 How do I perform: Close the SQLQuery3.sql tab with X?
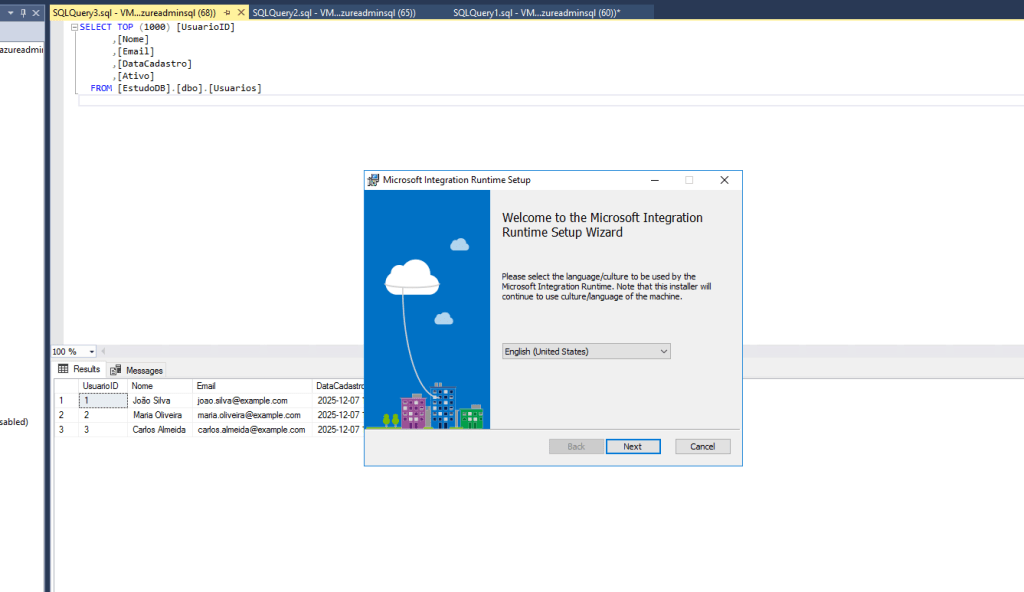240,12
